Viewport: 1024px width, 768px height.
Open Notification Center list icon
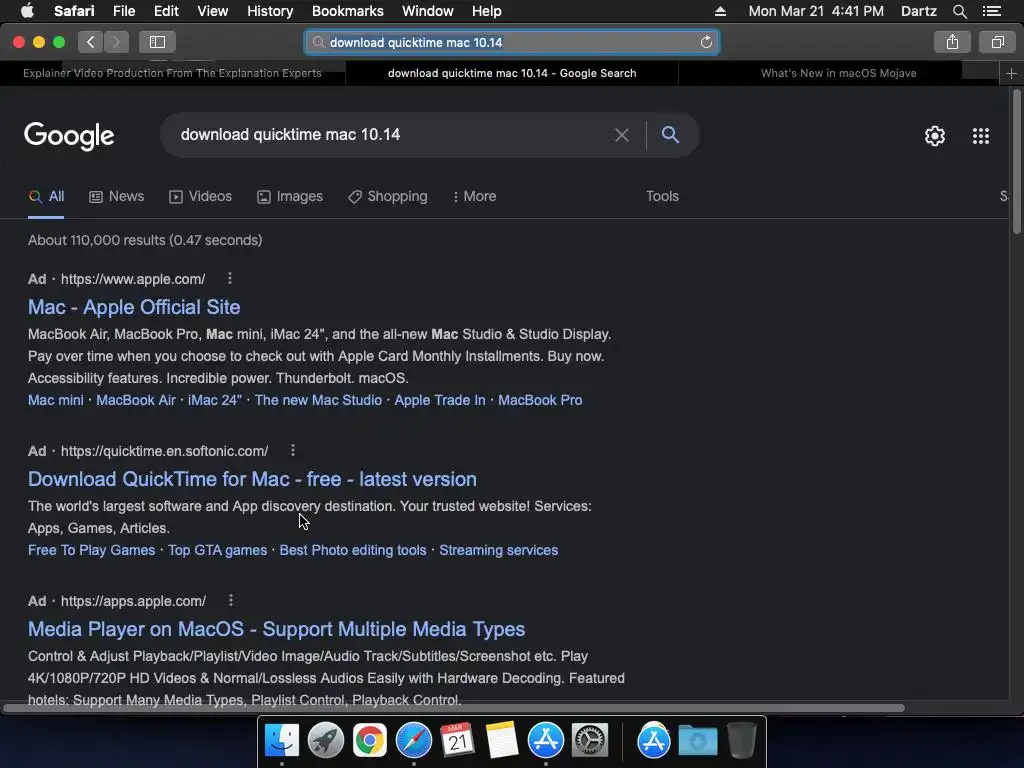click(991, 11)
